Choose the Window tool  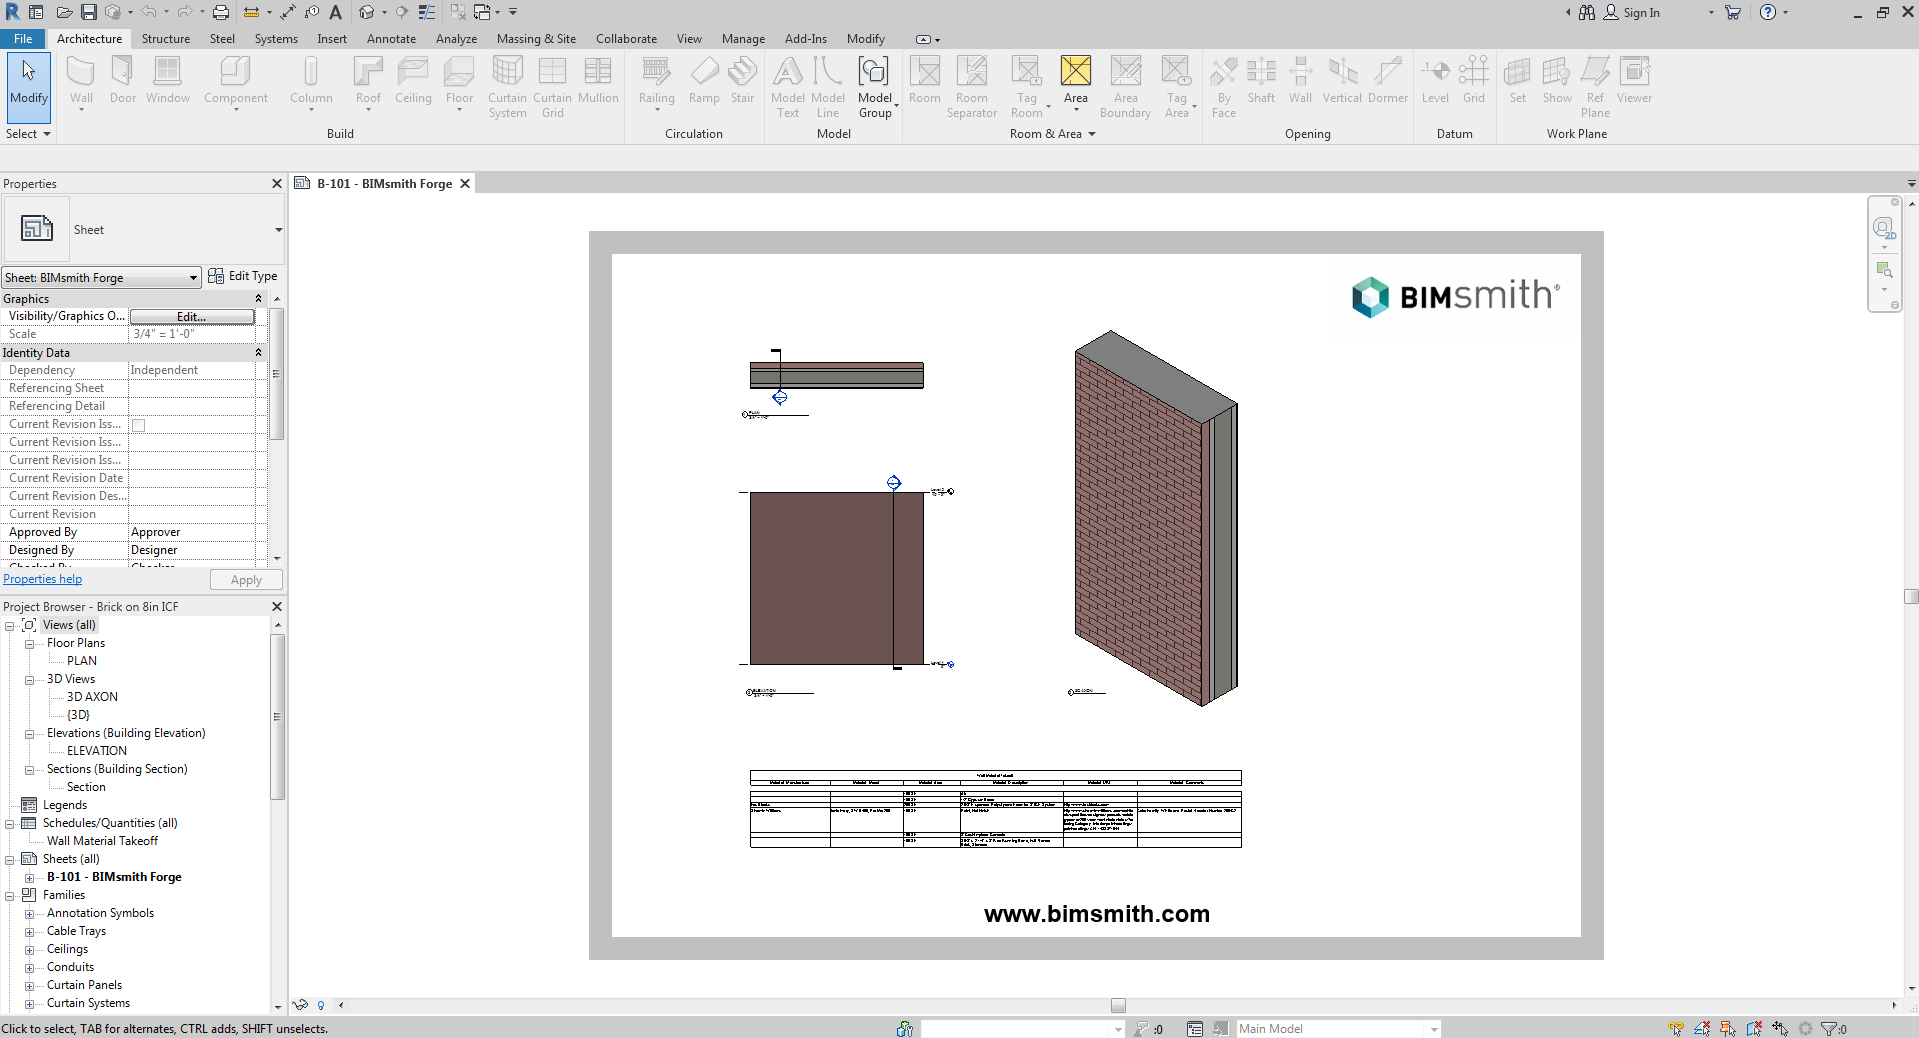(167, 81)
